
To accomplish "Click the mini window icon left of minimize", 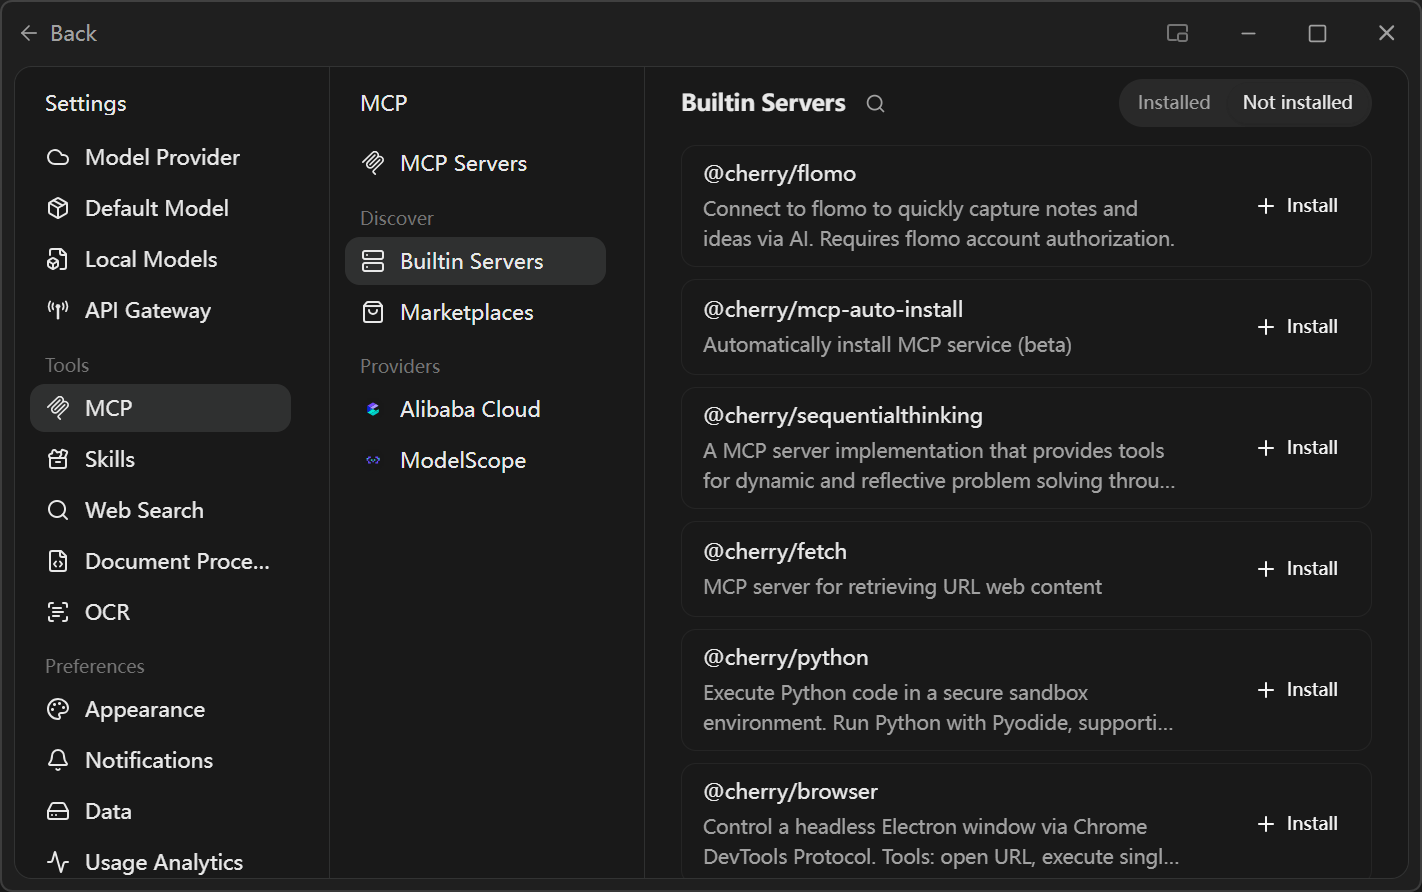I will tap(1177, 33).
